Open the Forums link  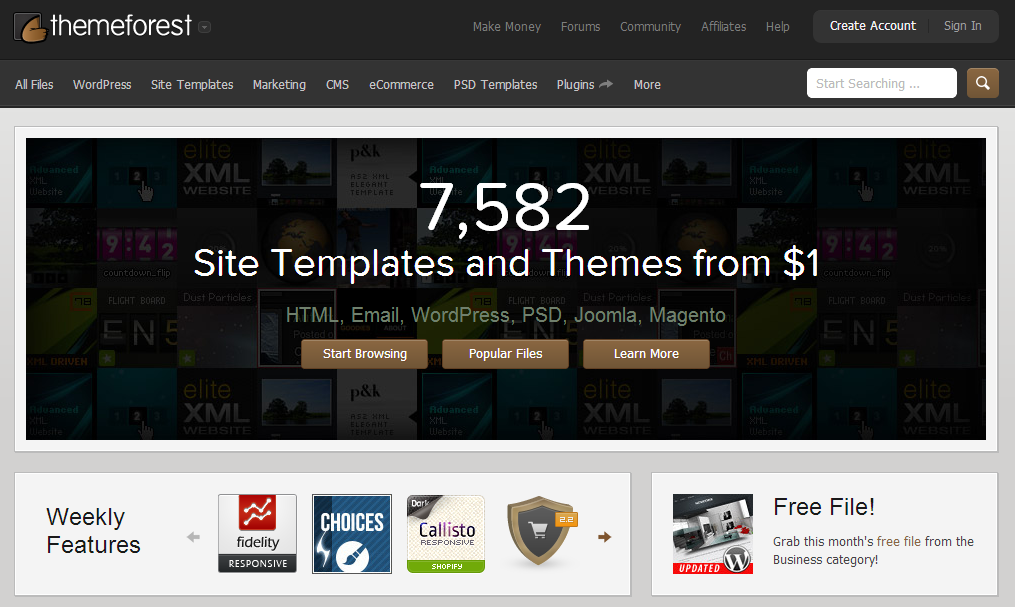[581, 27]
